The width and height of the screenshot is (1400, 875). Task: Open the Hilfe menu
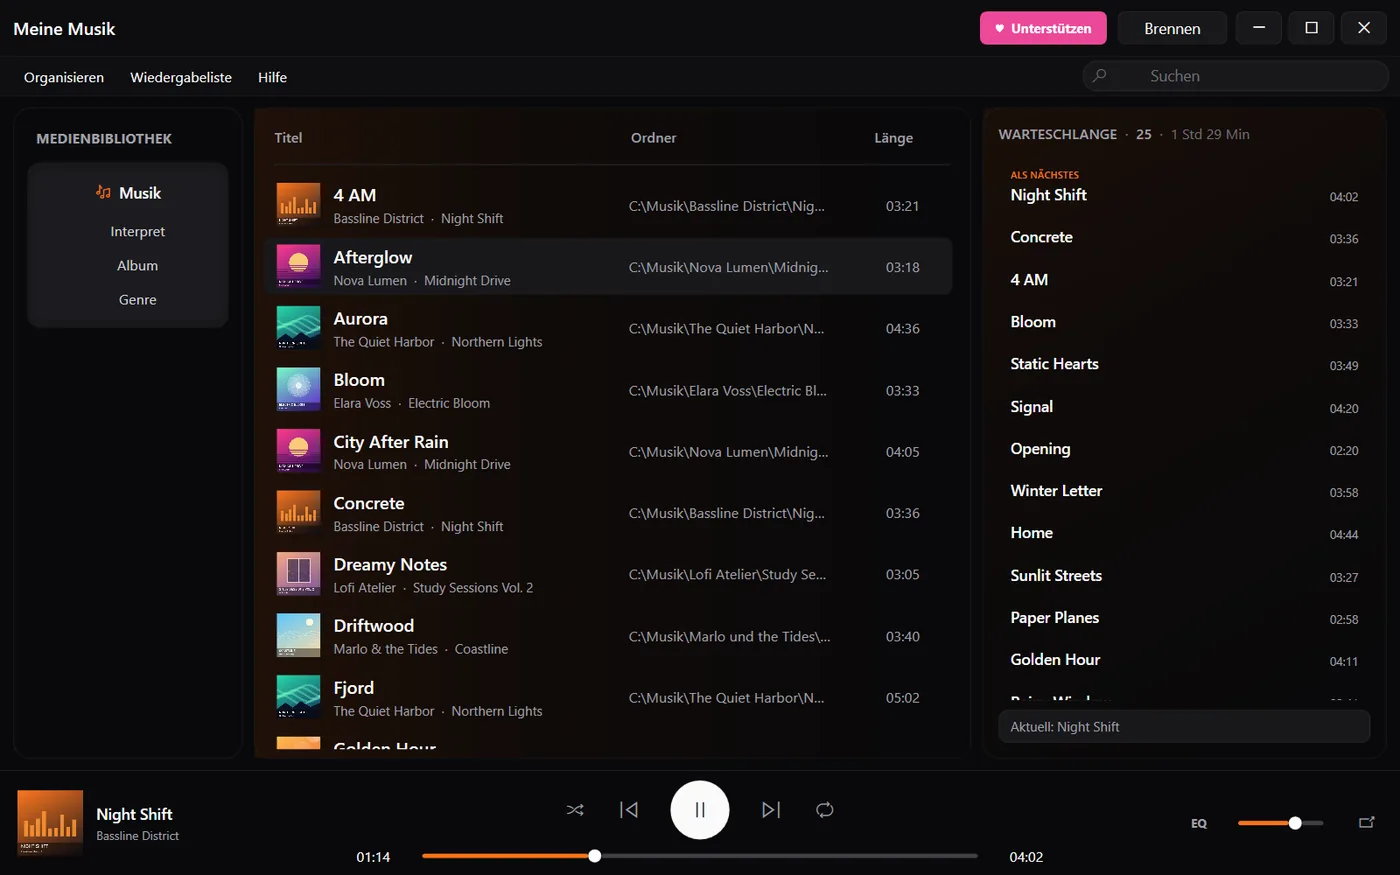[272, 77]
